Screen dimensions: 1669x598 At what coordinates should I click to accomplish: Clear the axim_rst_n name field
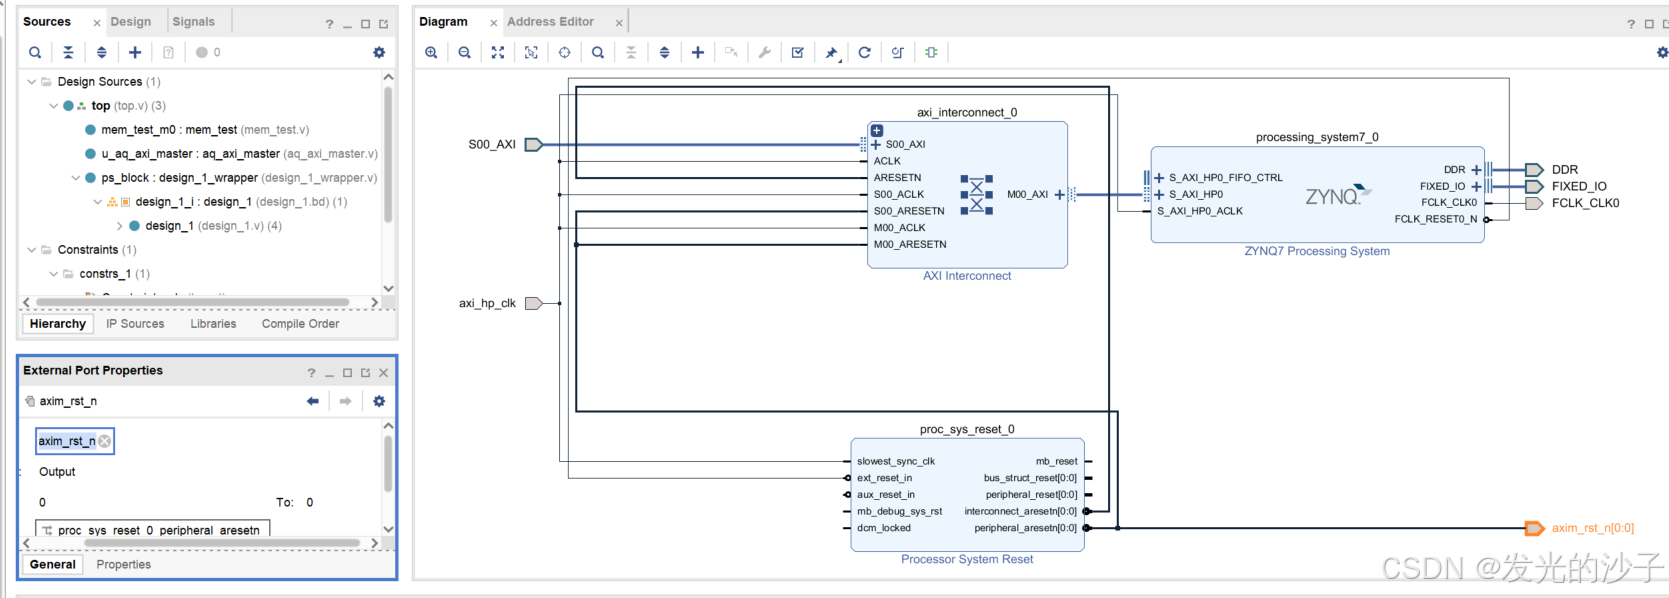[x=104, y=441]
